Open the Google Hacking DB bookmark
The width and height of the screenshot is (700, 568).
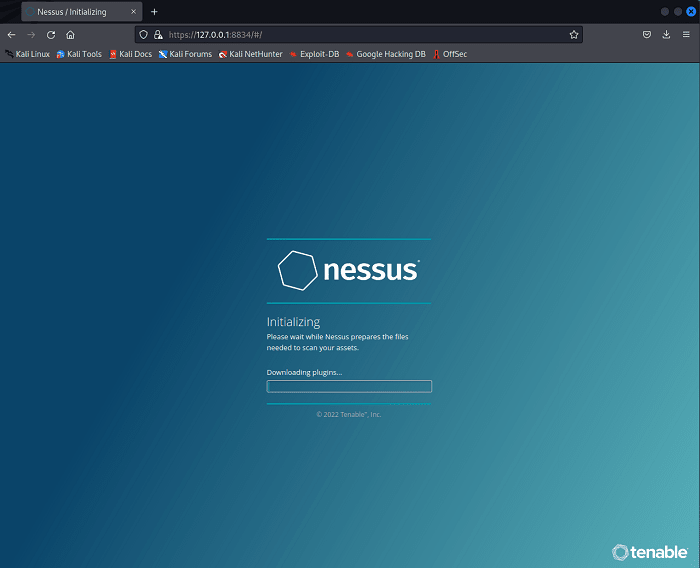coord(386,54)
